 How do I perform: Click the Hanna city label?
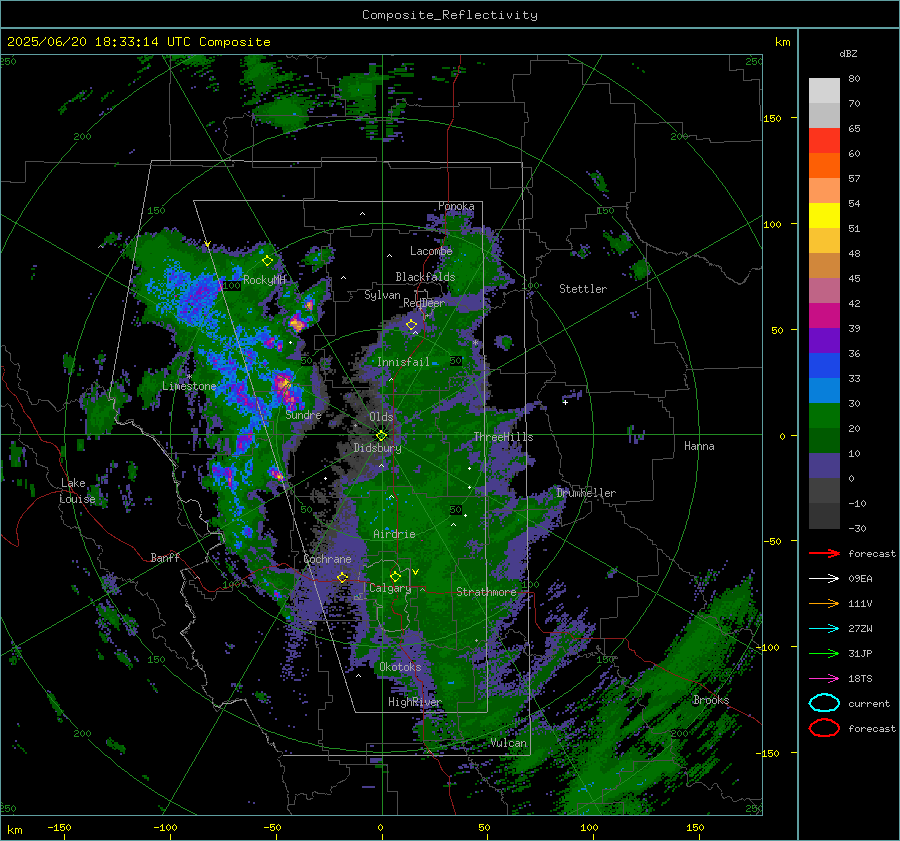click(699, 446)
